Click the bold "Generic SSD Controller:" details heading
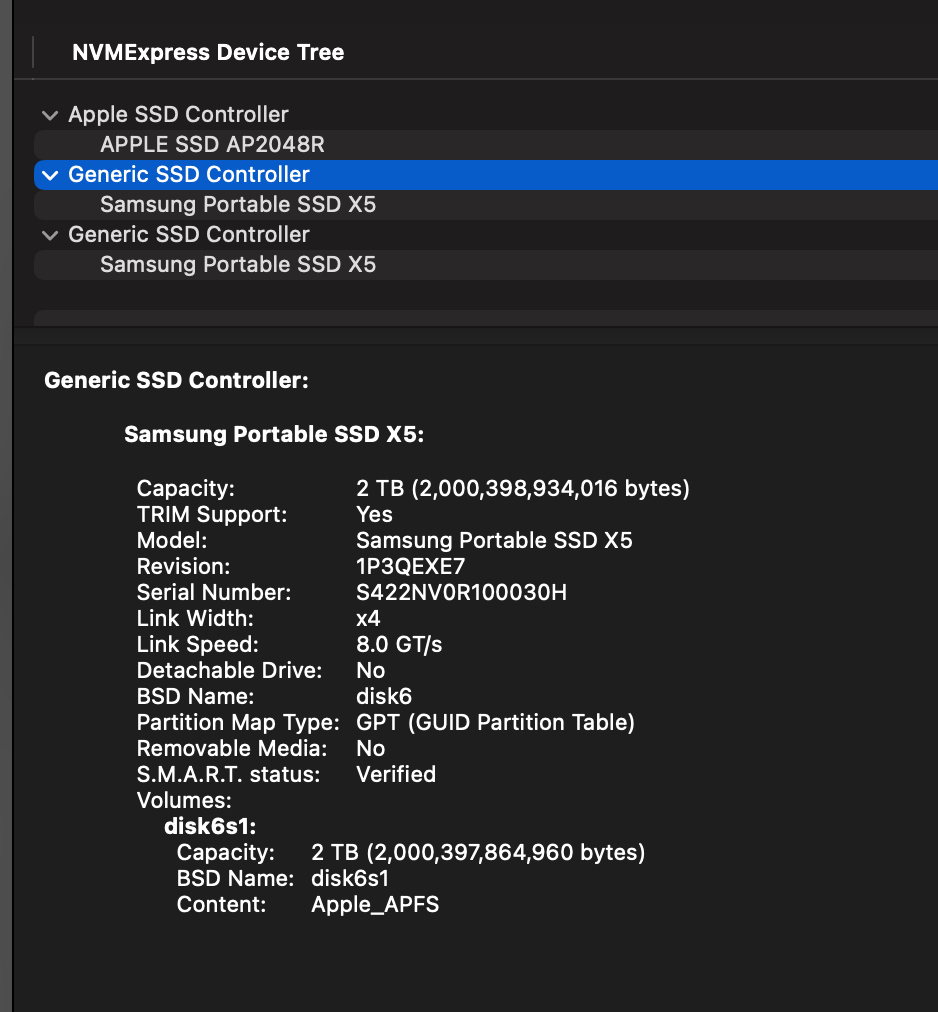 point(176,380)
